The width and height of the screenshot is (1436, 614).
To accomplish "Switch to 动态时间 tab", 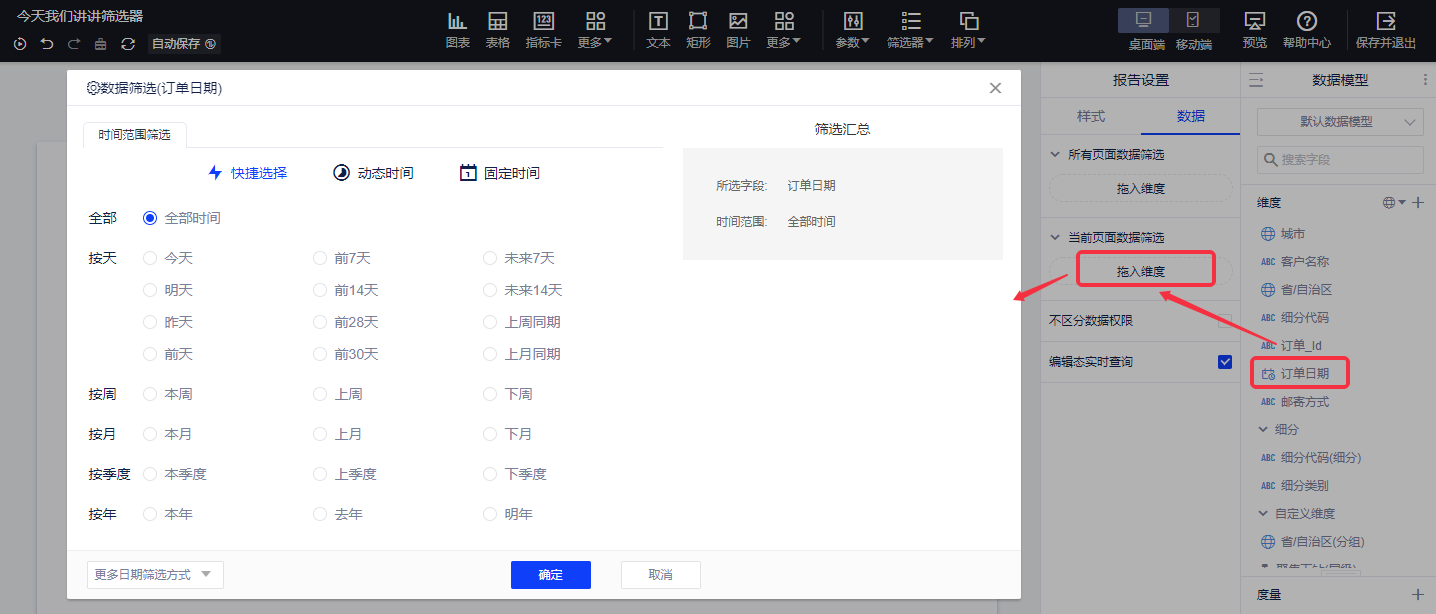I will [x=373, y=173].
